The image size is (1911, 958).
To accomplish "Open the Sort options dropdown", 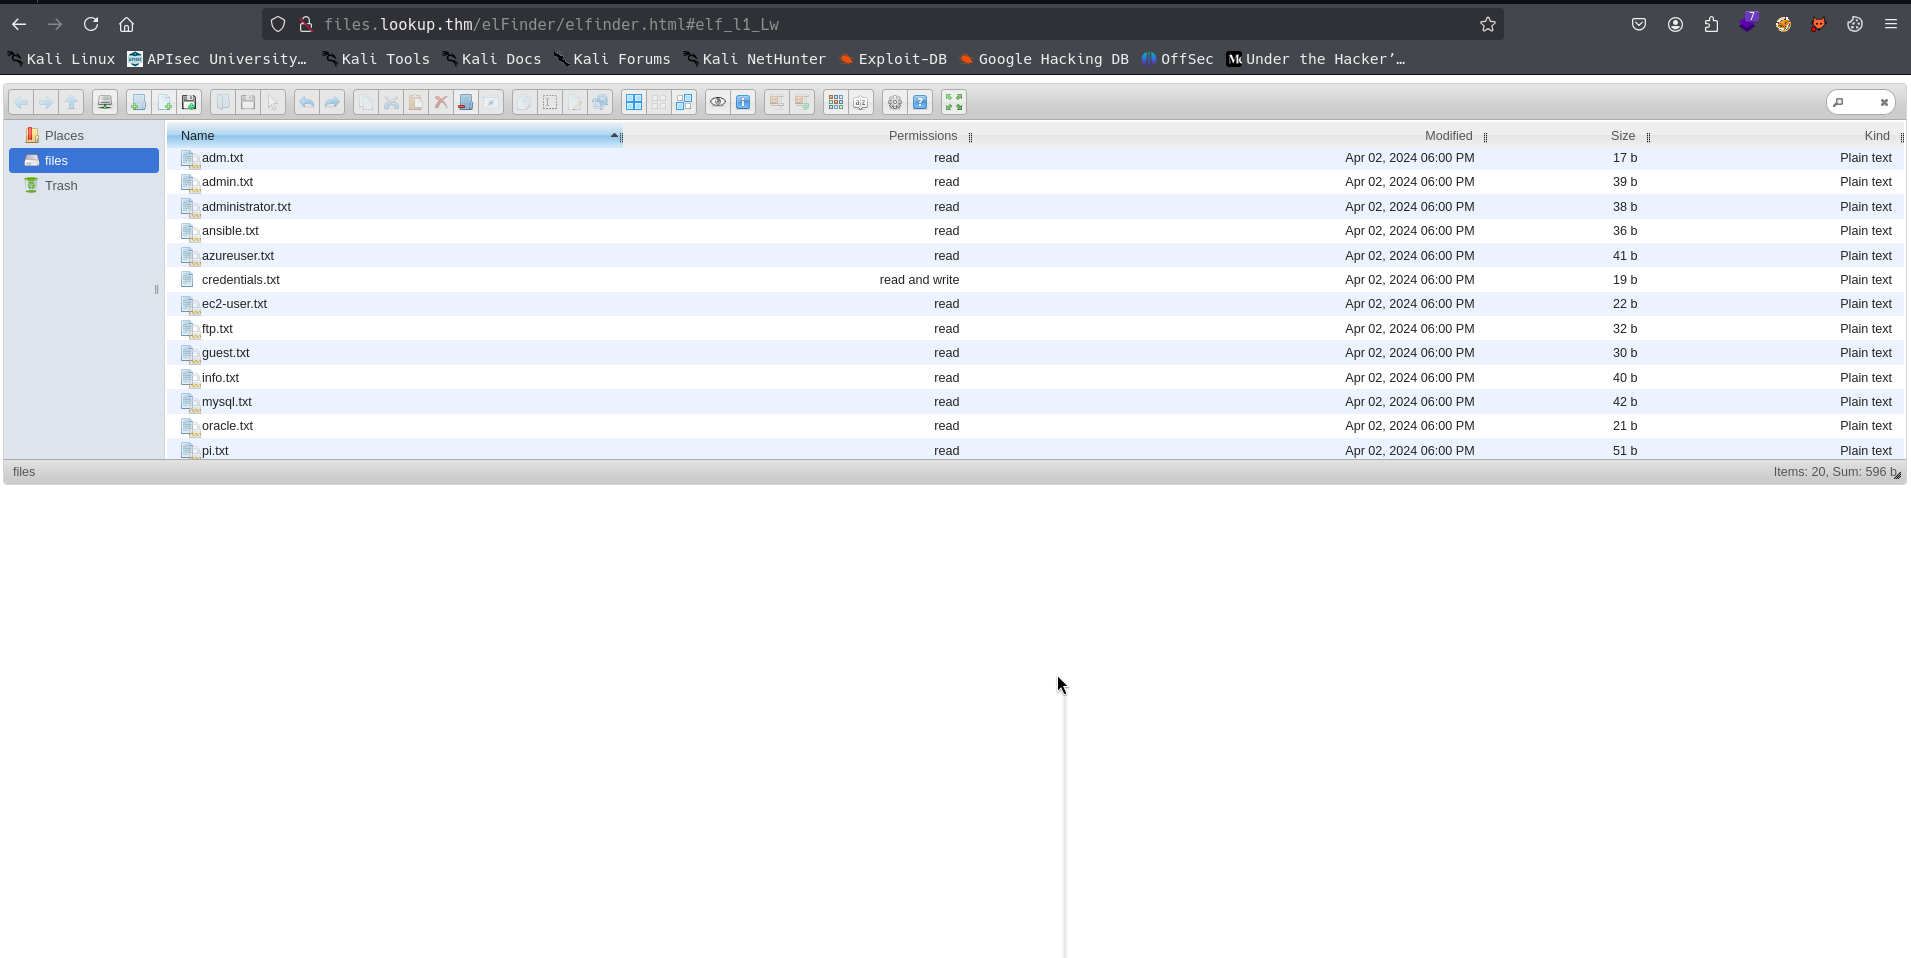I will tap(861, 102).
